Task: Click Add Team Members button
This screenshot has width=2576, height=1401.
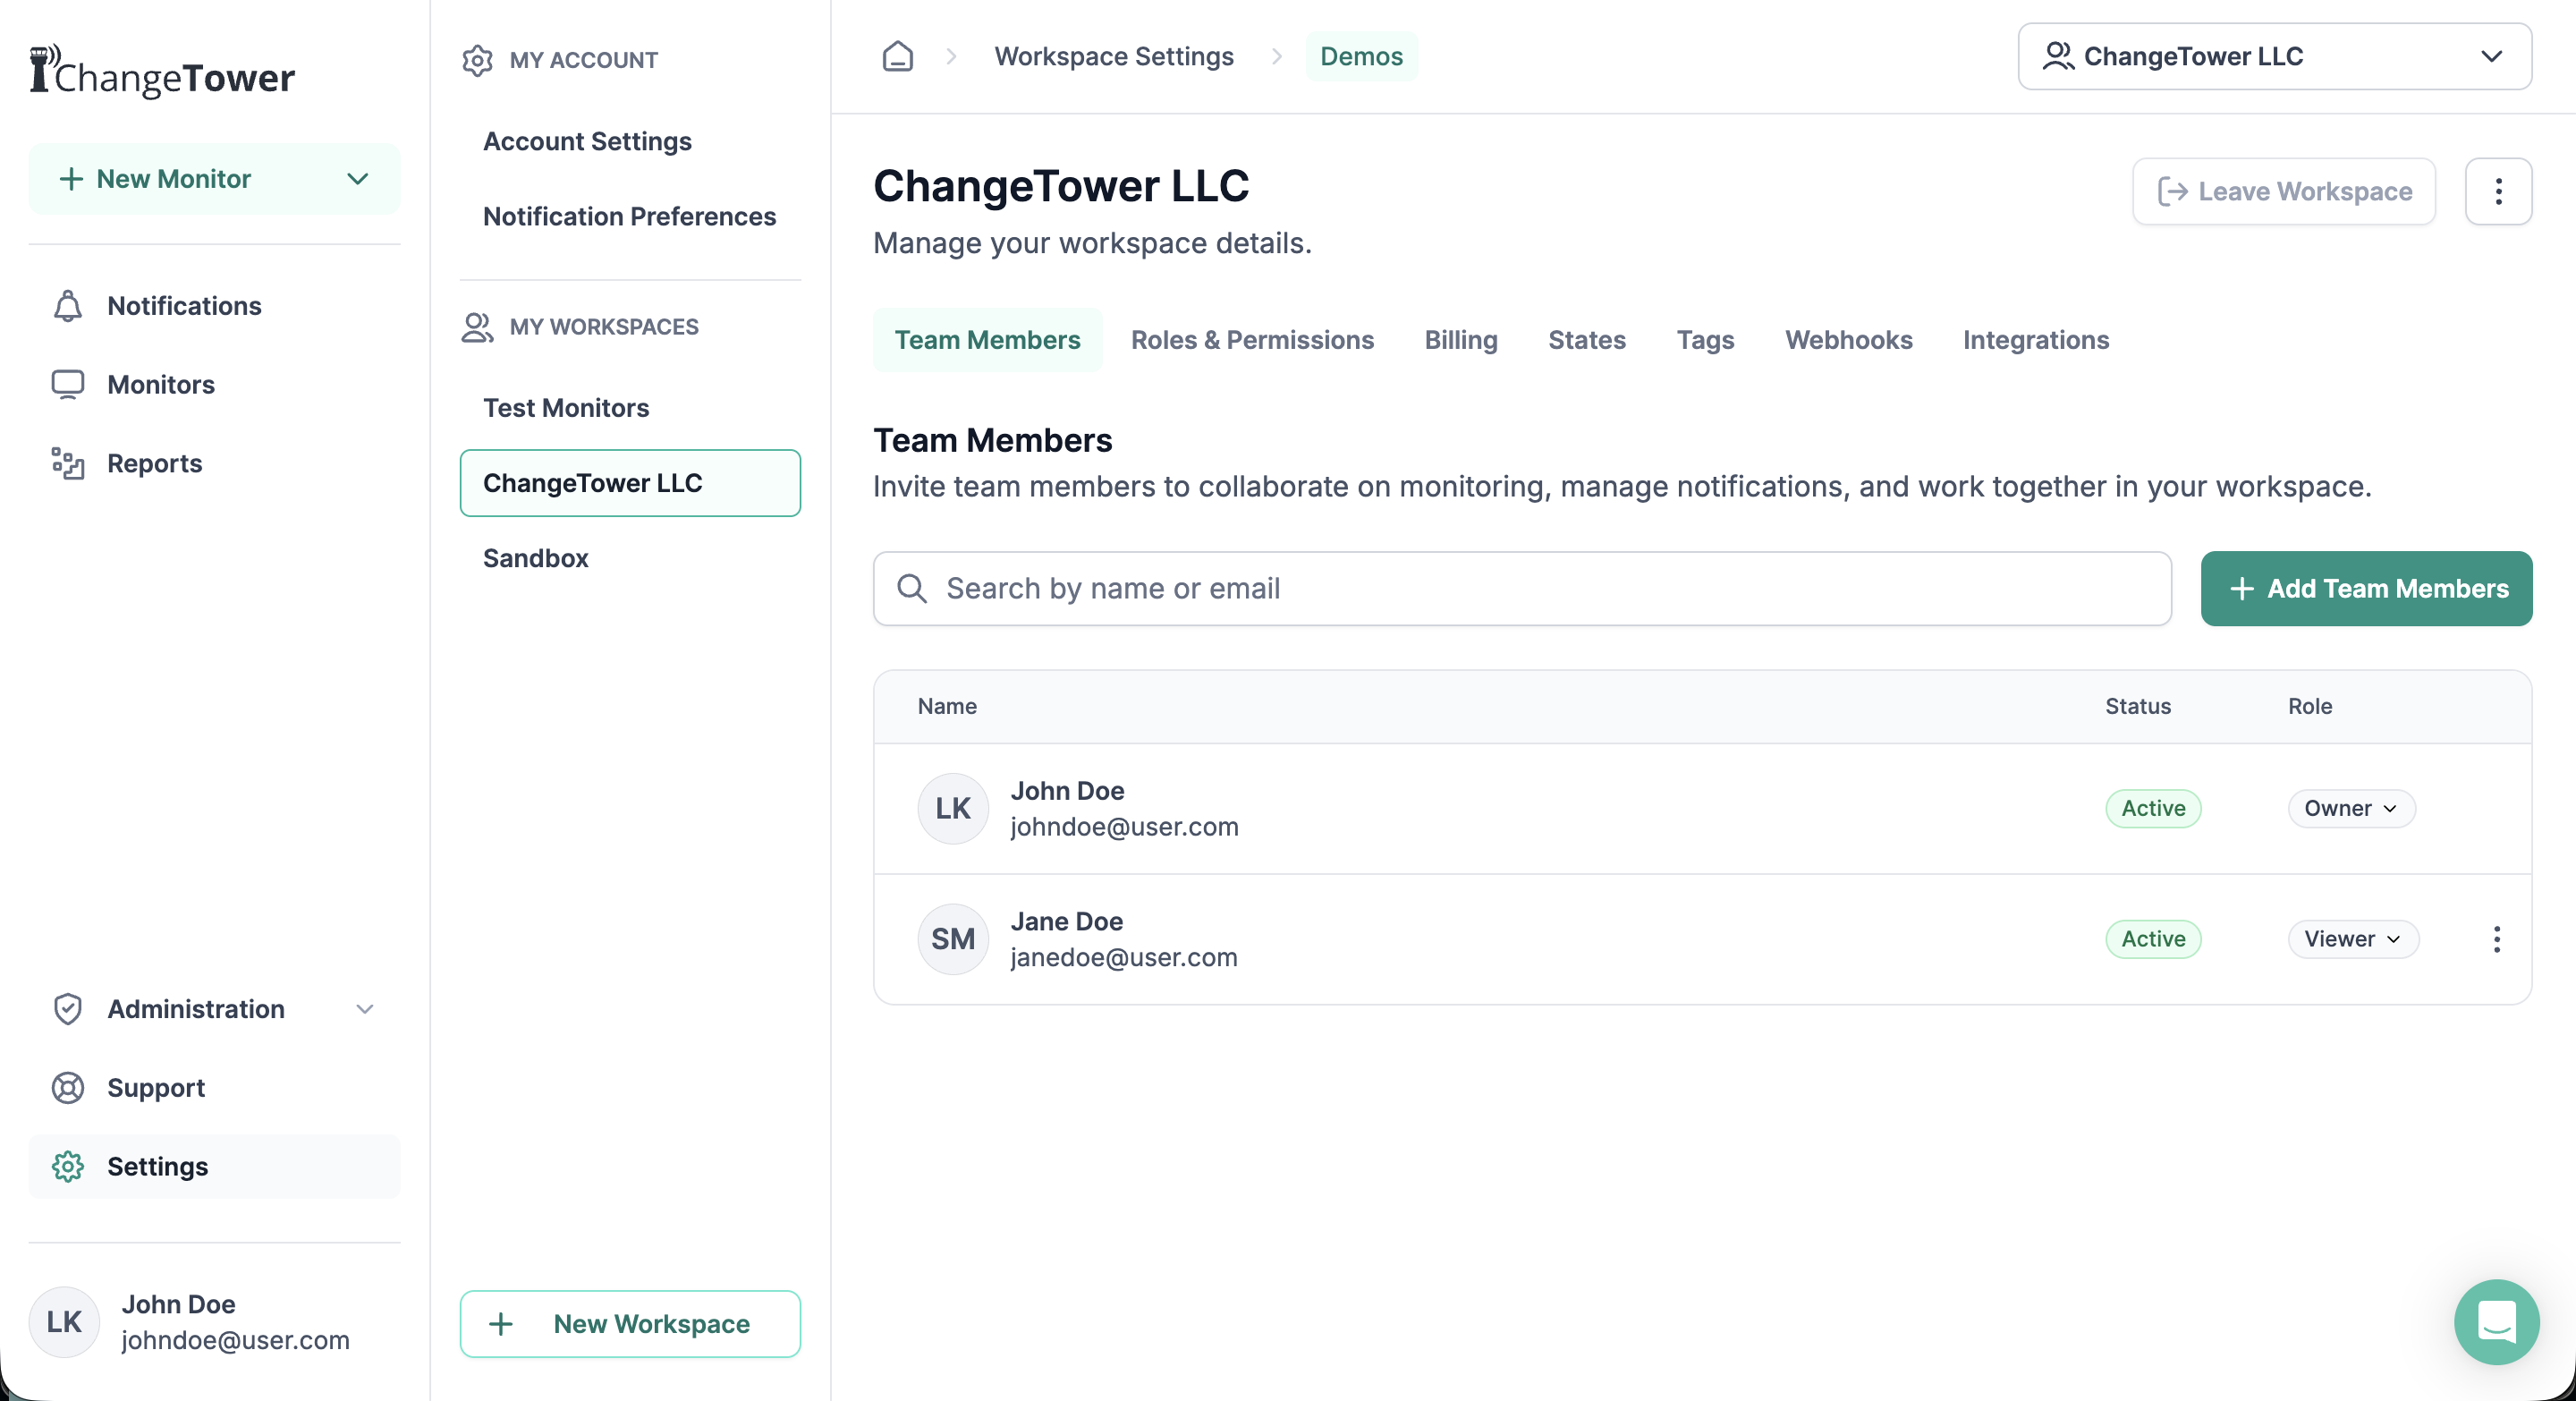Action: tap(2366, 589)
